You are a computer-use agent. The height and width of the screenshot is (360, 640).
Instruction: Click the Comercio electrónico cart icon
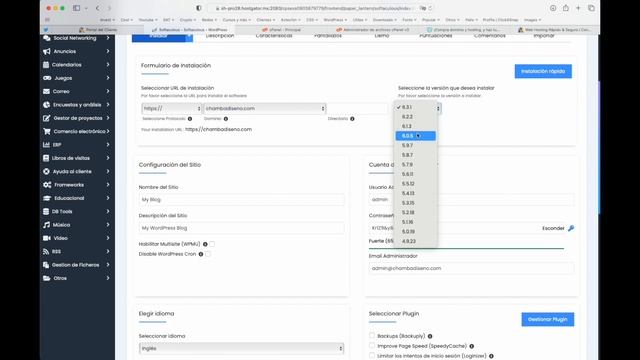[x=47, y=131]
